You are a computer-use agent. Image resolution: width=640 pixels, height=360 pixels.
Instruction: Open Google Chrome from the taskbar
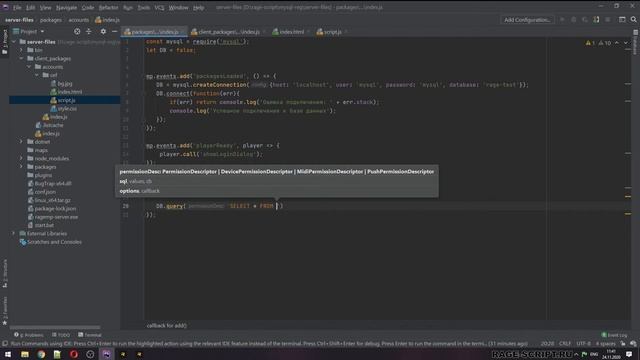41,354
